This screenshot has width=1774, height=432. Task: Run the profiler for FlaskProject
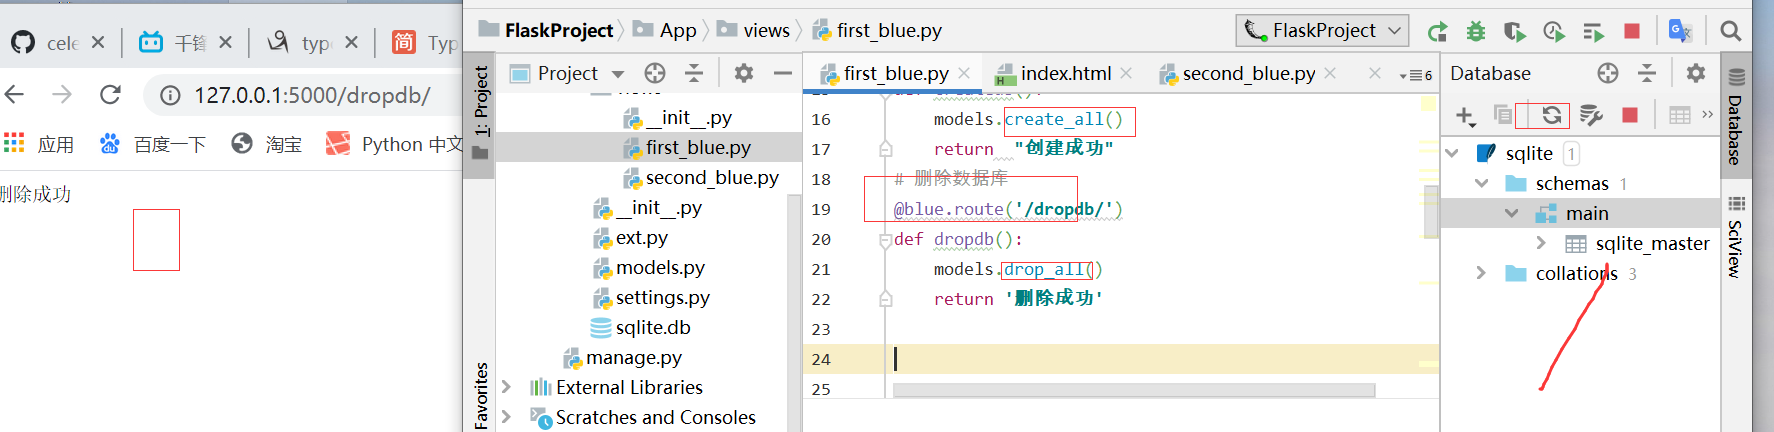pyautogui.click(x=1554, y=32)
